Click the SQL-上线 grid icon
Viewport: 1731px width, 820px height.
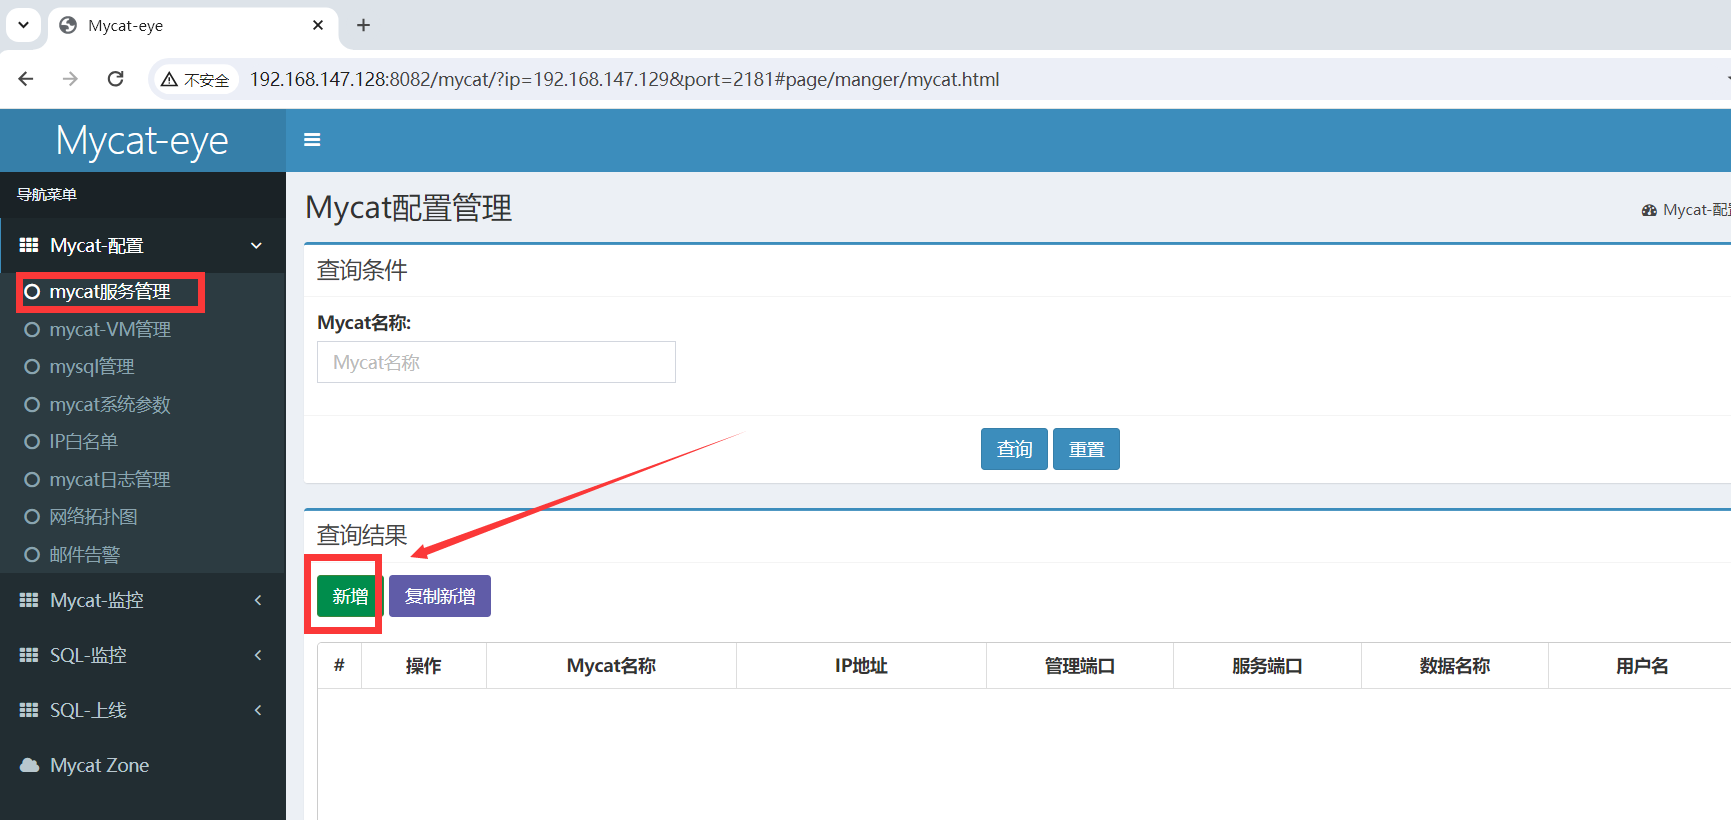pos(29,710)
